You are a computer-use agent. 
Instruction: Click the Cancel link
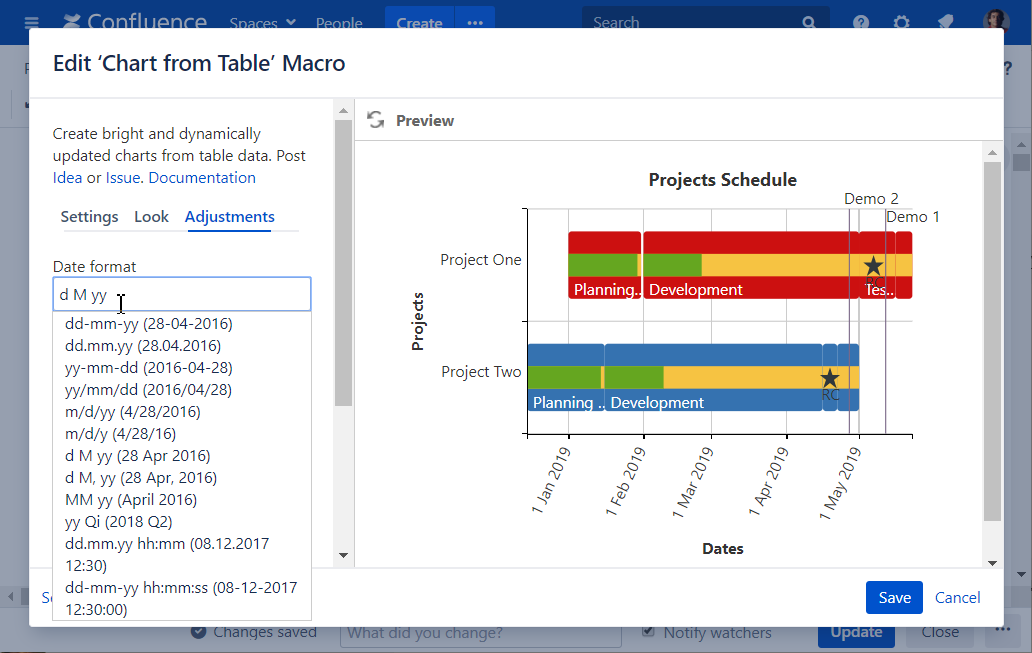coord(957,597)
